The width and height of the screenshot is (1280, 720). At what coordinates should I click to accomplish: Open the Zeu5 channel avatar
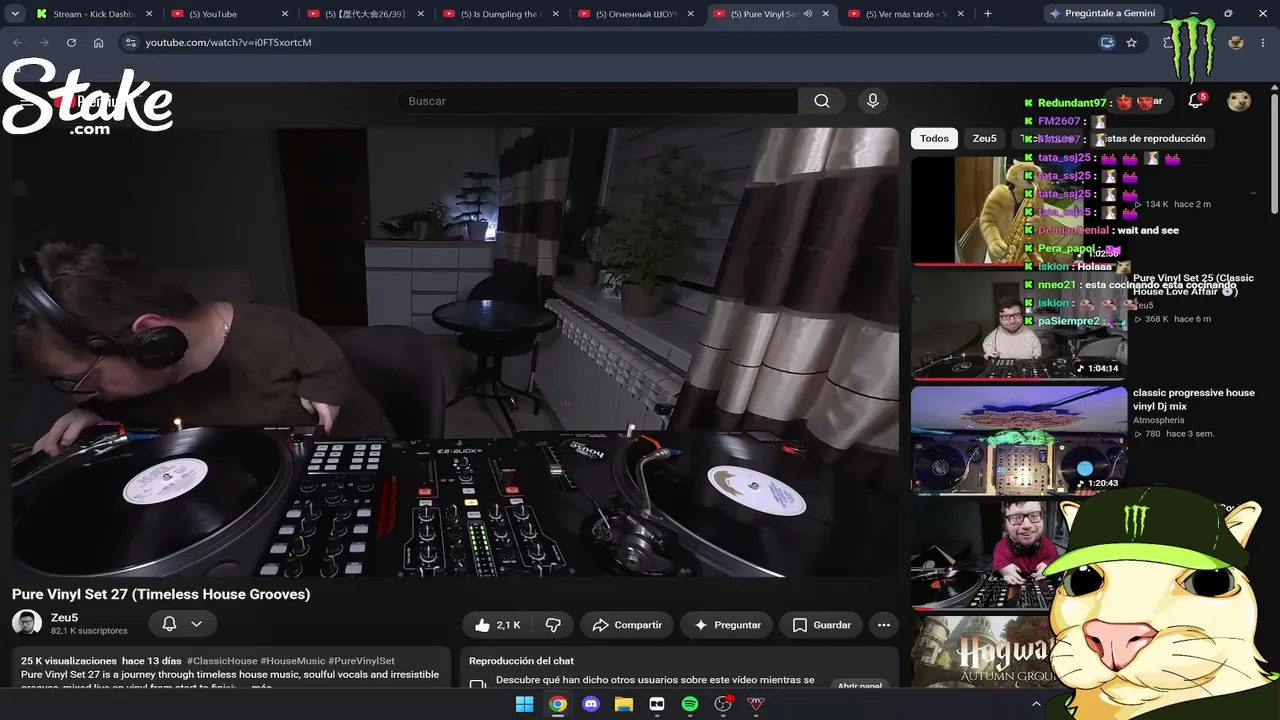coord(27,623)
